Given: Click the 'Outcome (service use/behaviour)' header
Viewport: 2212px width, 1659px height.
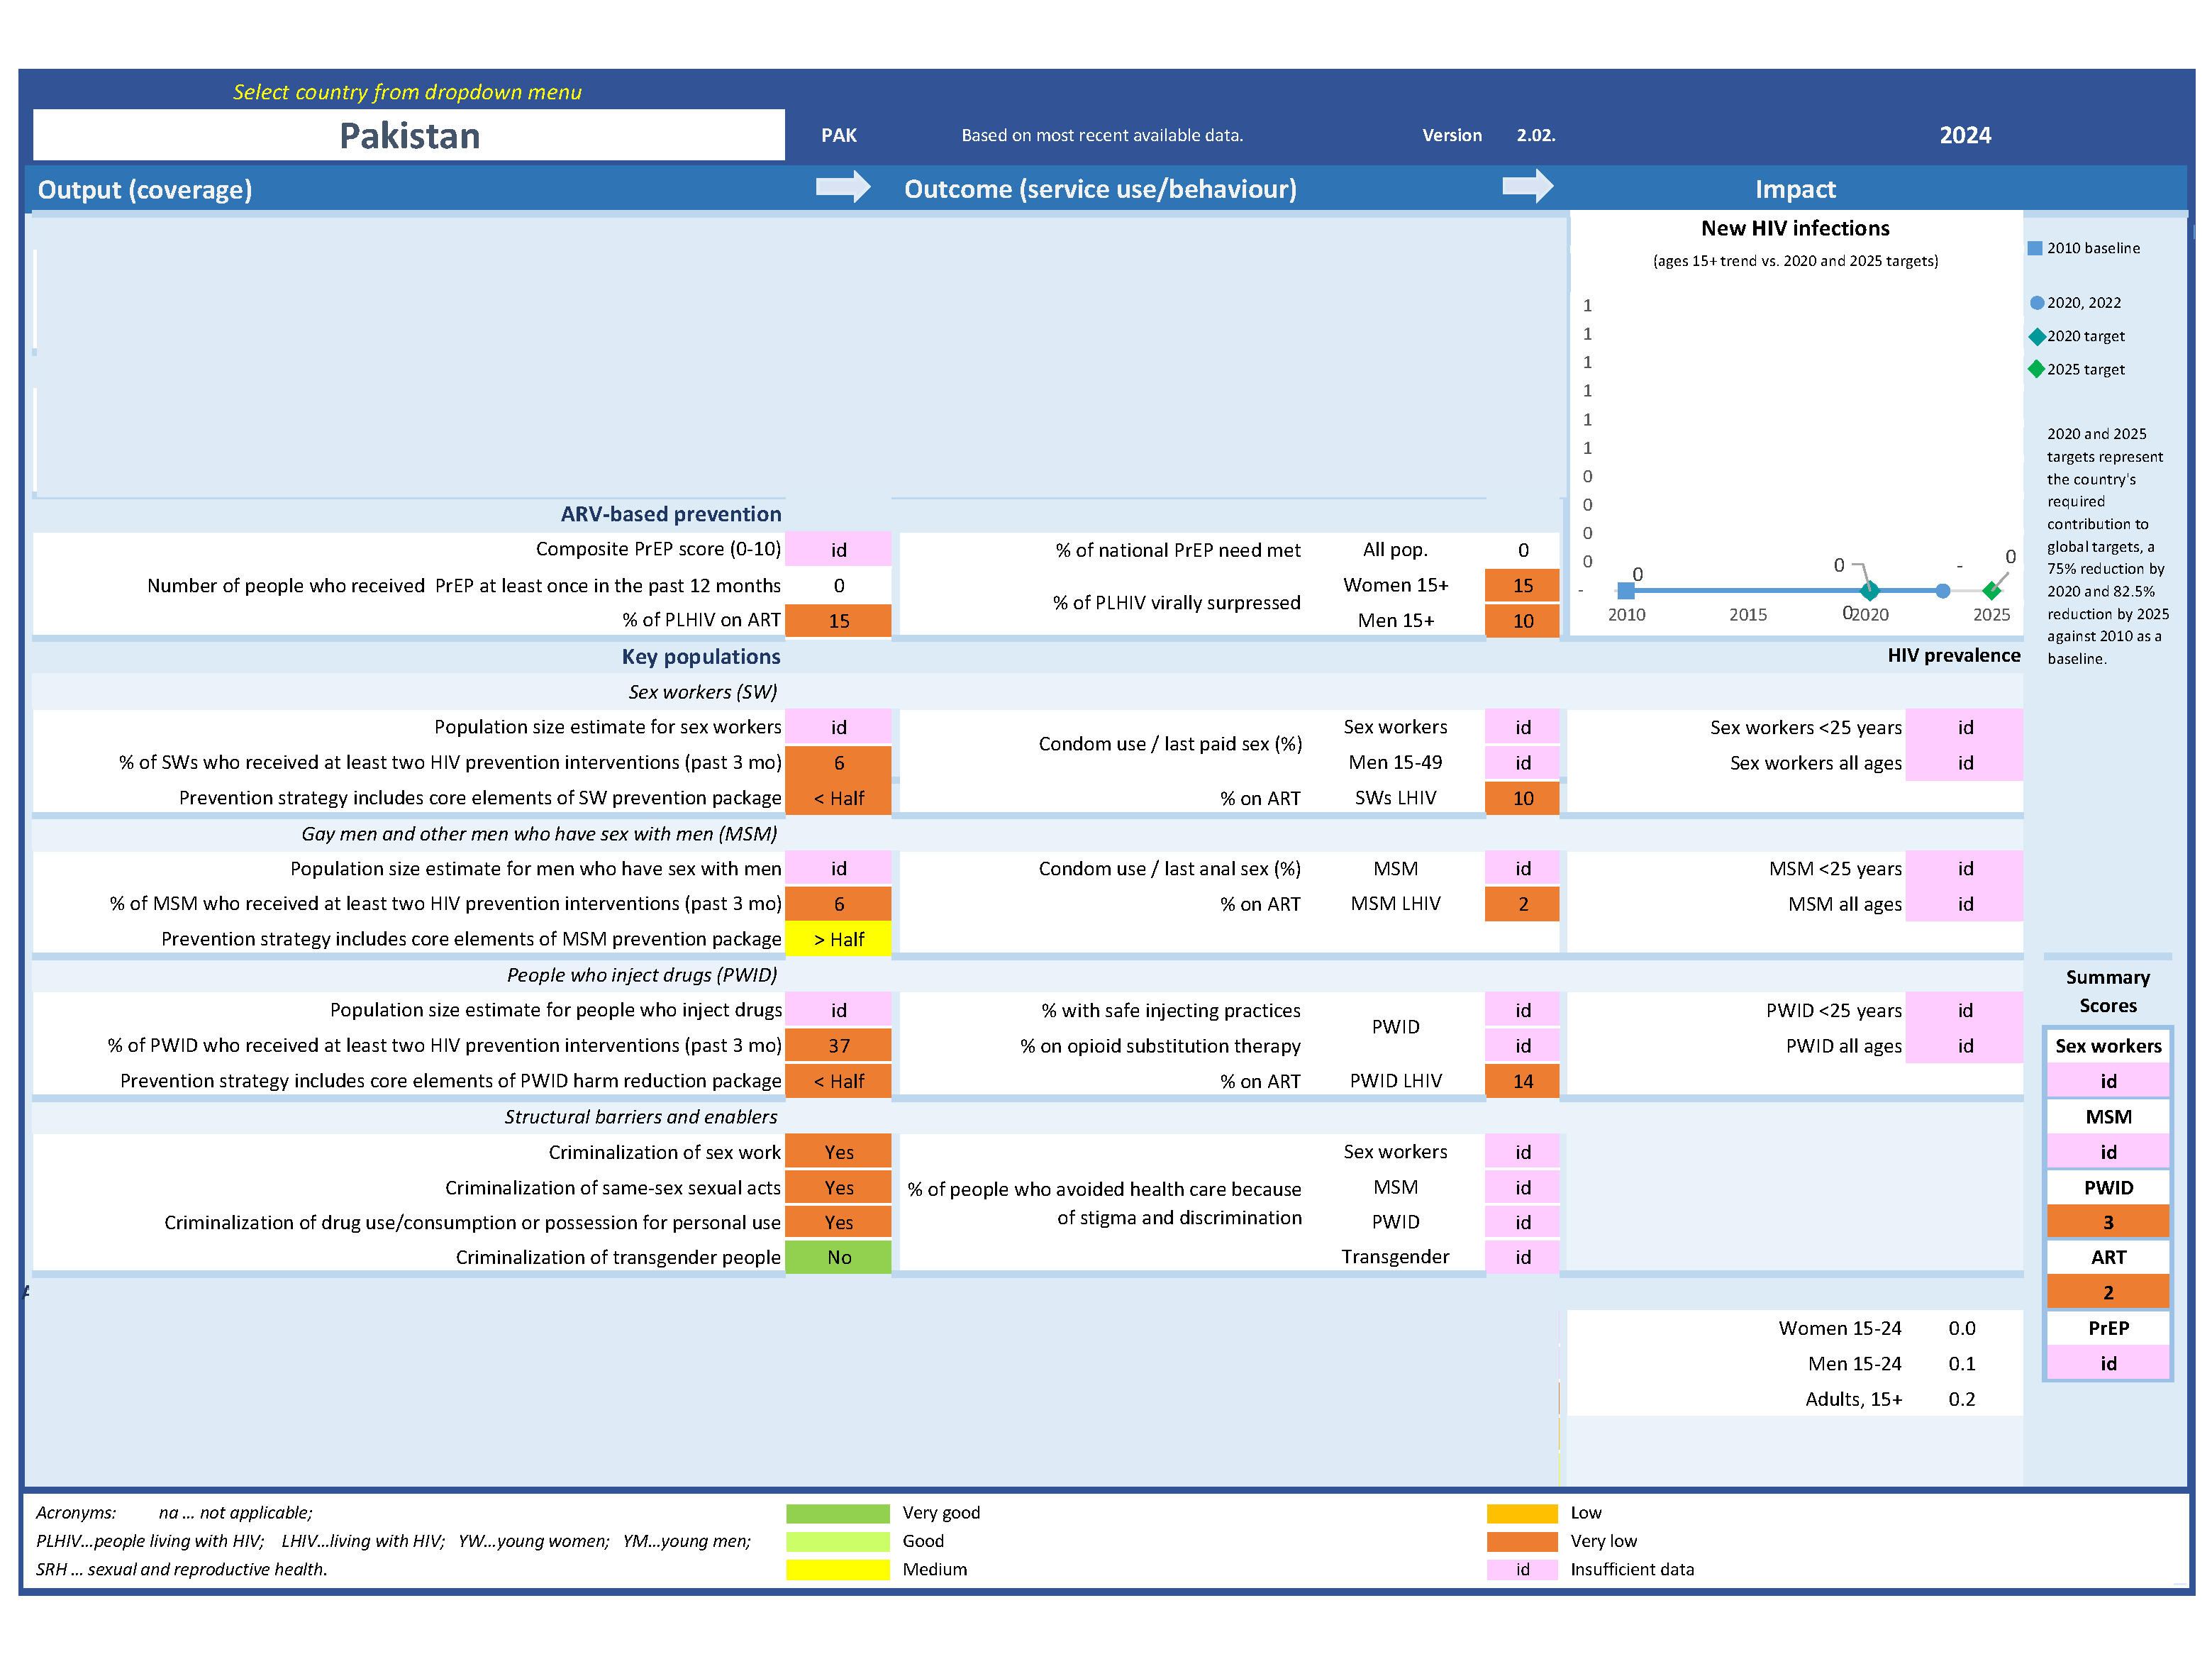Looking at the screenshot, I should point(1100,189).
